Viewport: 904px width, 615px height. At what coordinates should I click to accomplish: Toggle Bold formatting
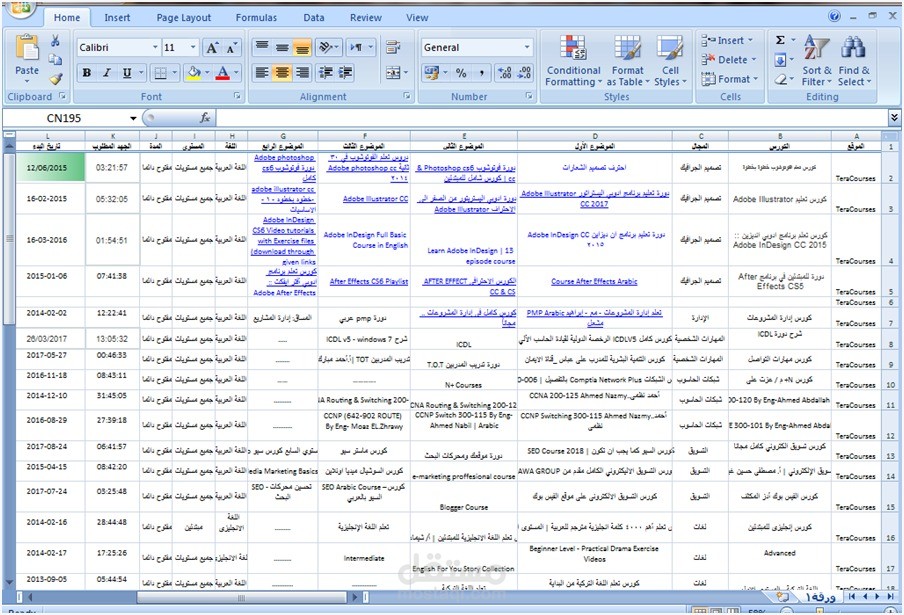[x=86, y=73]
